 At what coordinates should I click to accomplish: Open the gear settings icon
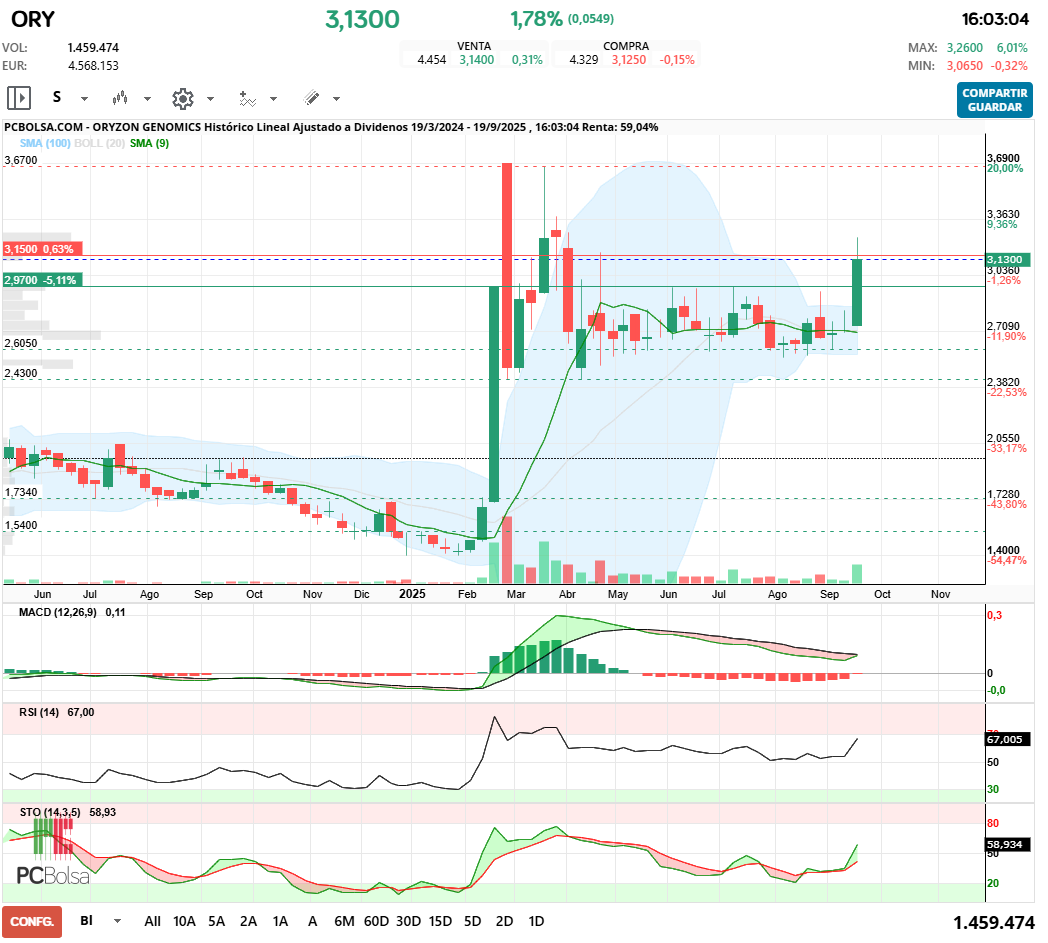(x=182, y=99)
